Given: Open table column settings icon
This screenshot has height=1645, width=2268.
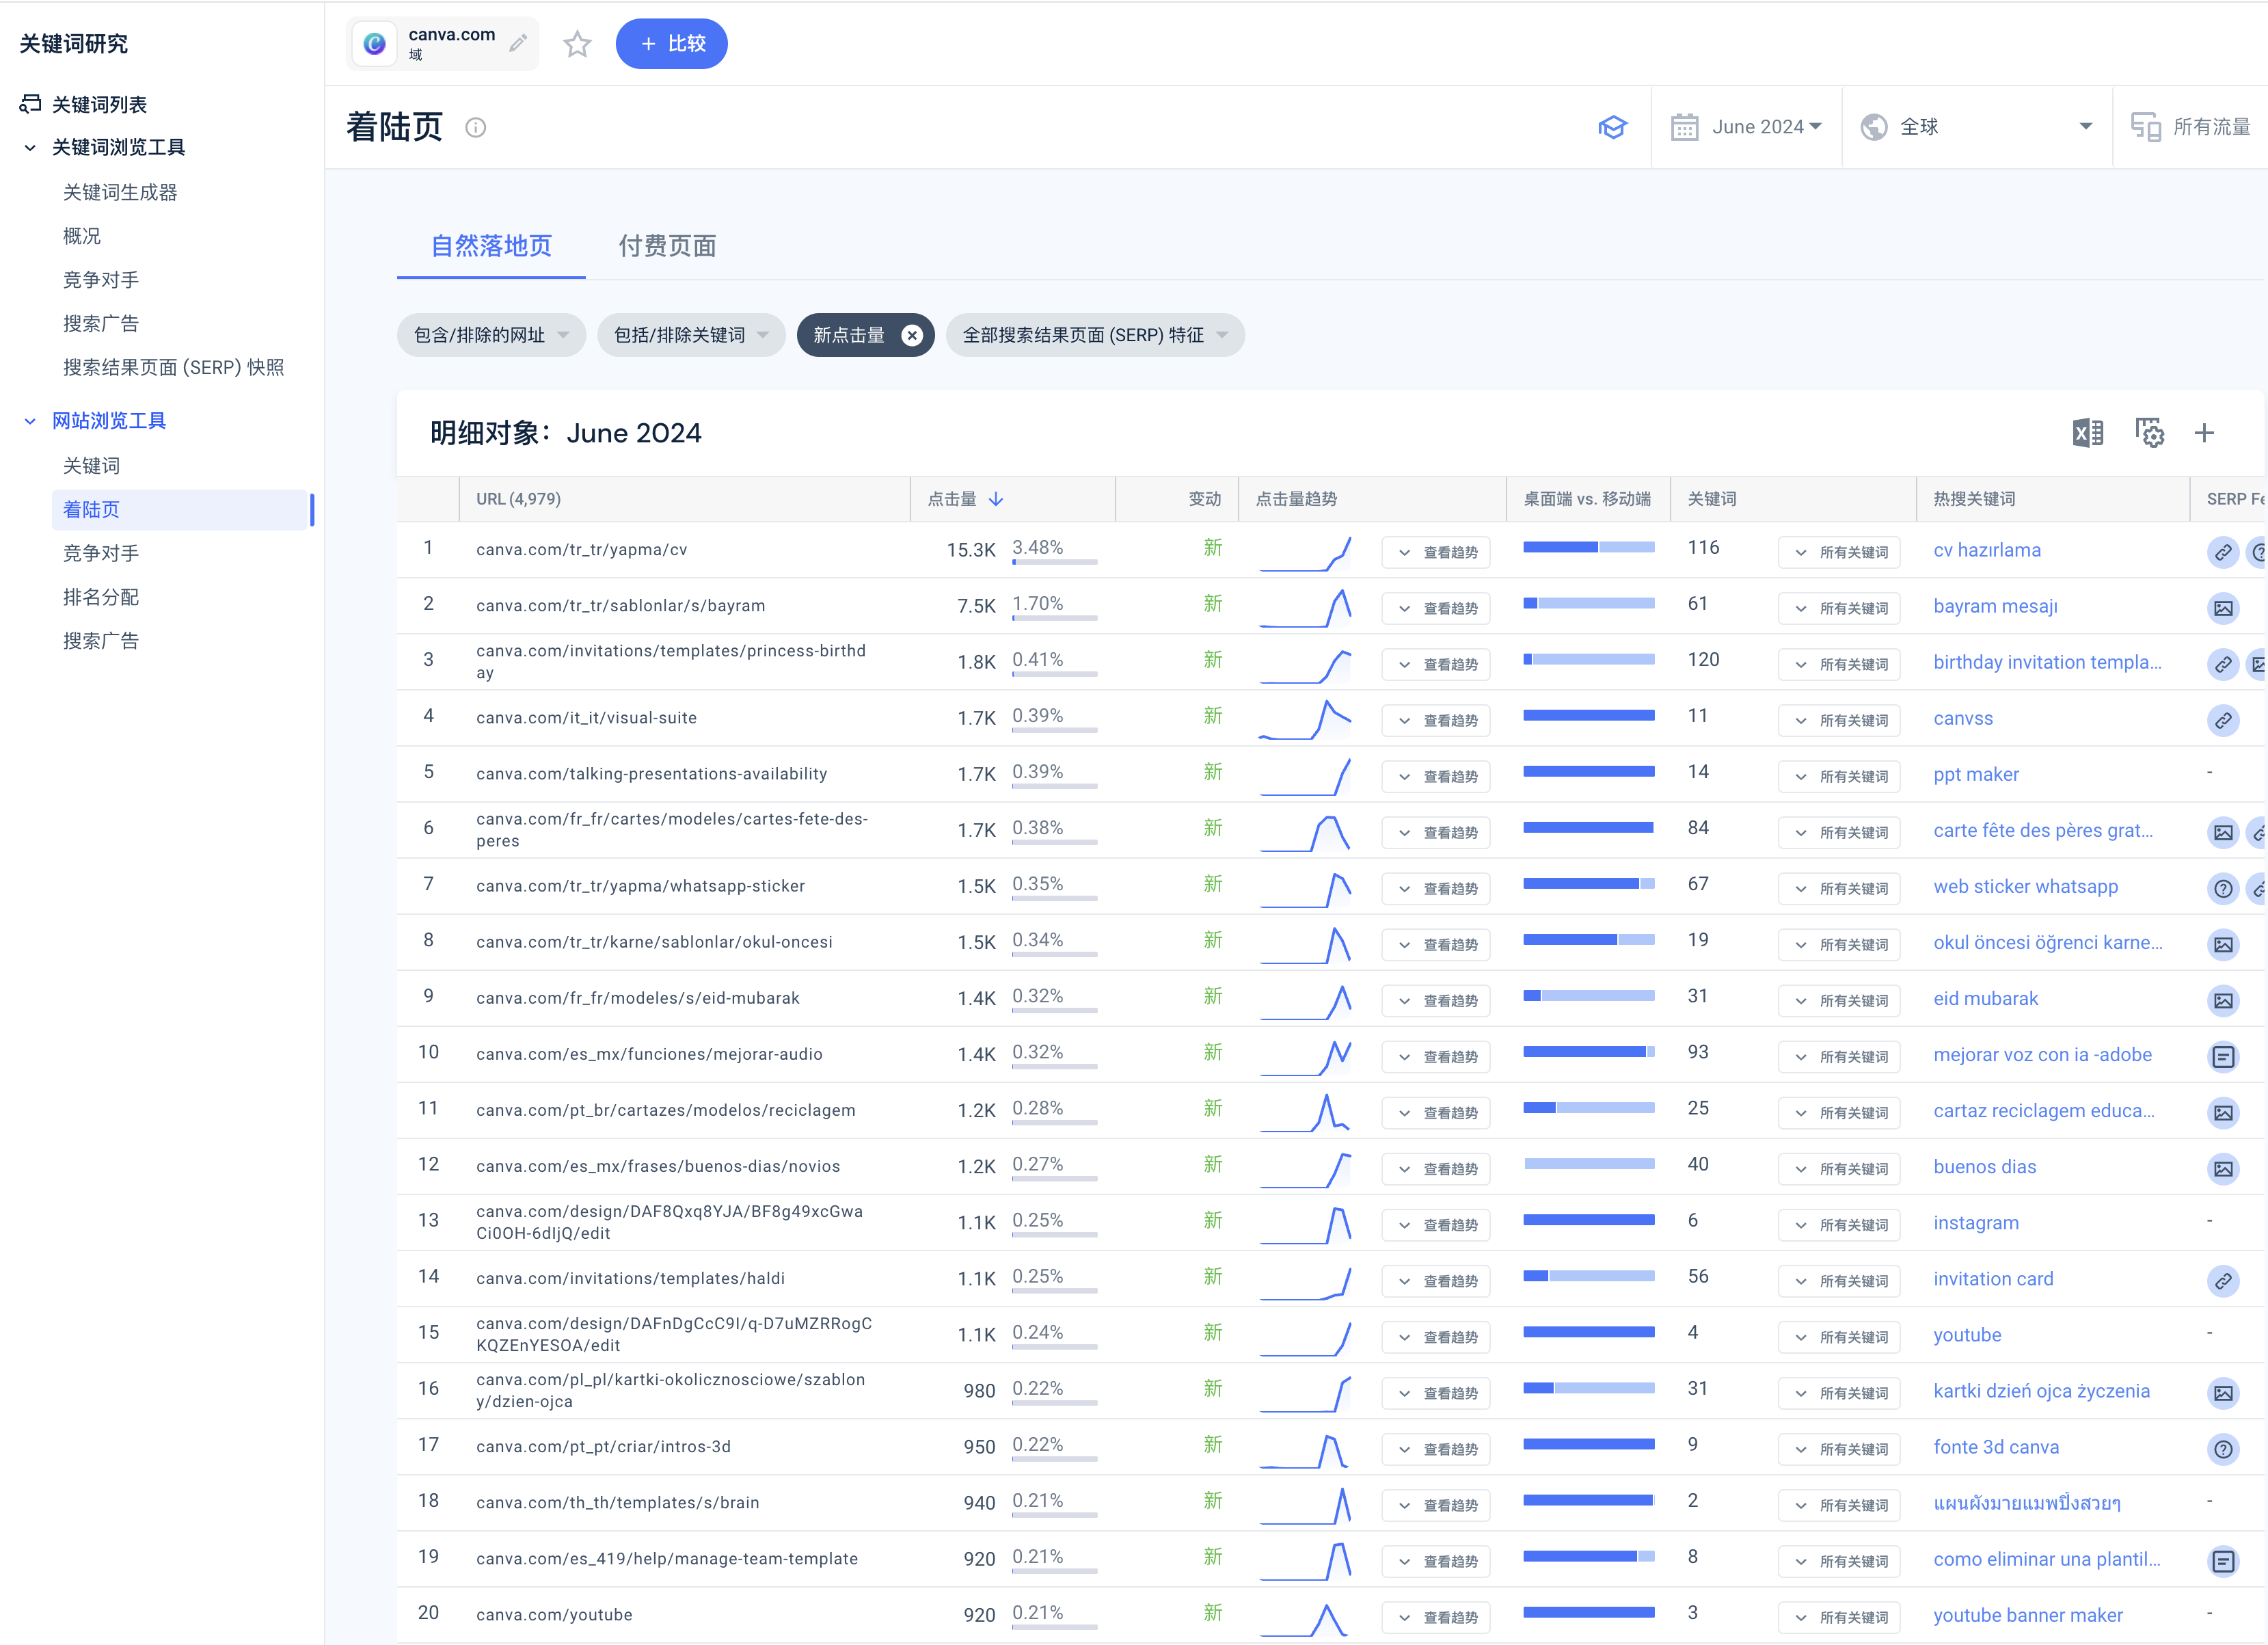Looking at the screenshot, I should [2150, 433].
